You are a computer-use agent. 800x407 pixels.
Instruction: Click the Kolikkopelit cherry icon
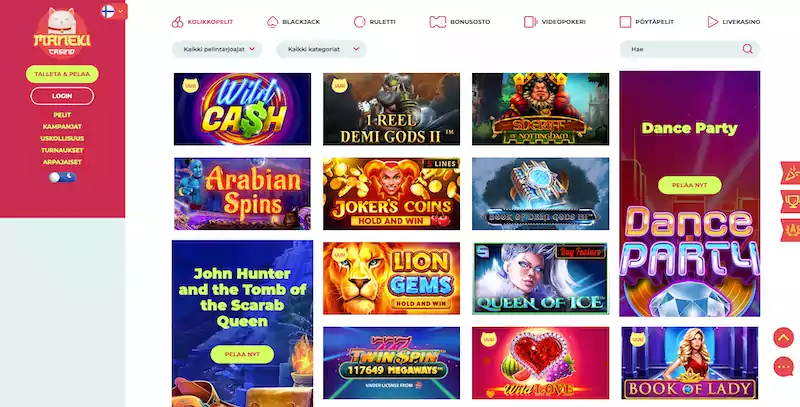(x=177, y=22)
